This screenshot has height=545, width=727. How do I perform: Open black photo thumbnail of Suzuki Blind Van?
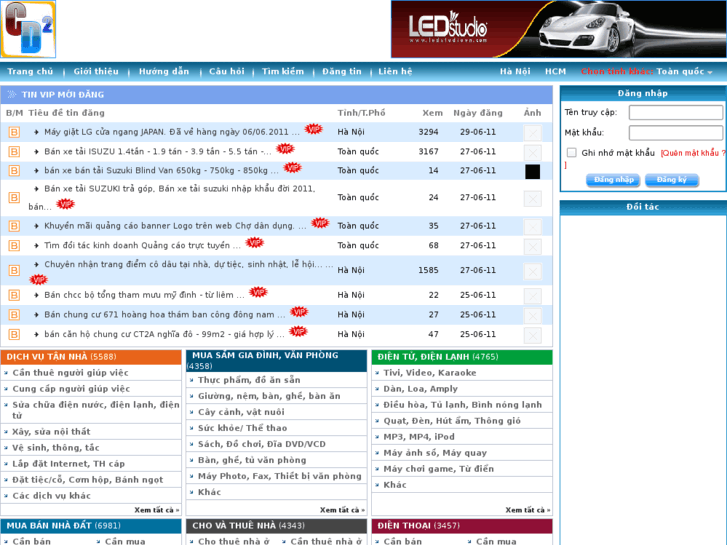pos(532,172)
